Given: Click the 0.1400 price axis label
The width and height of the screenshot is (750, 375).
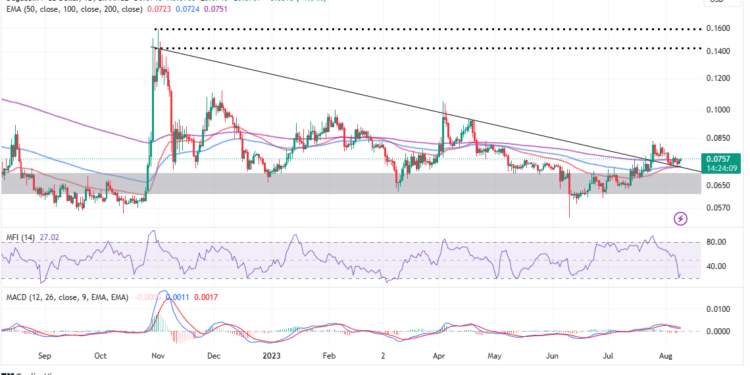Looking at the screenshot, I should (718, 51).
